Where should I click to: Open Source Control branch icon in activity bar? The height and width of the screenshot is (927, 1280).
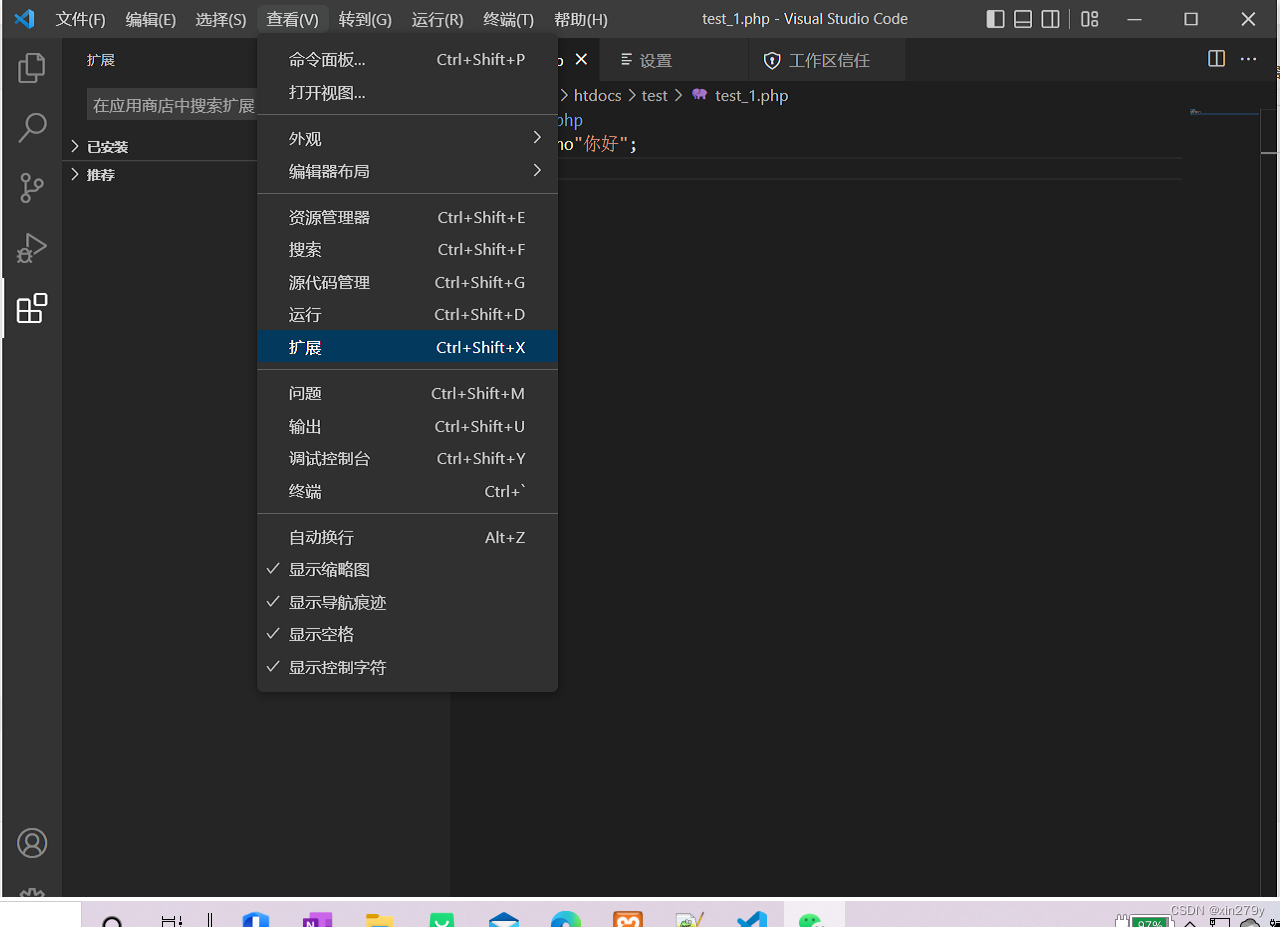32,188
